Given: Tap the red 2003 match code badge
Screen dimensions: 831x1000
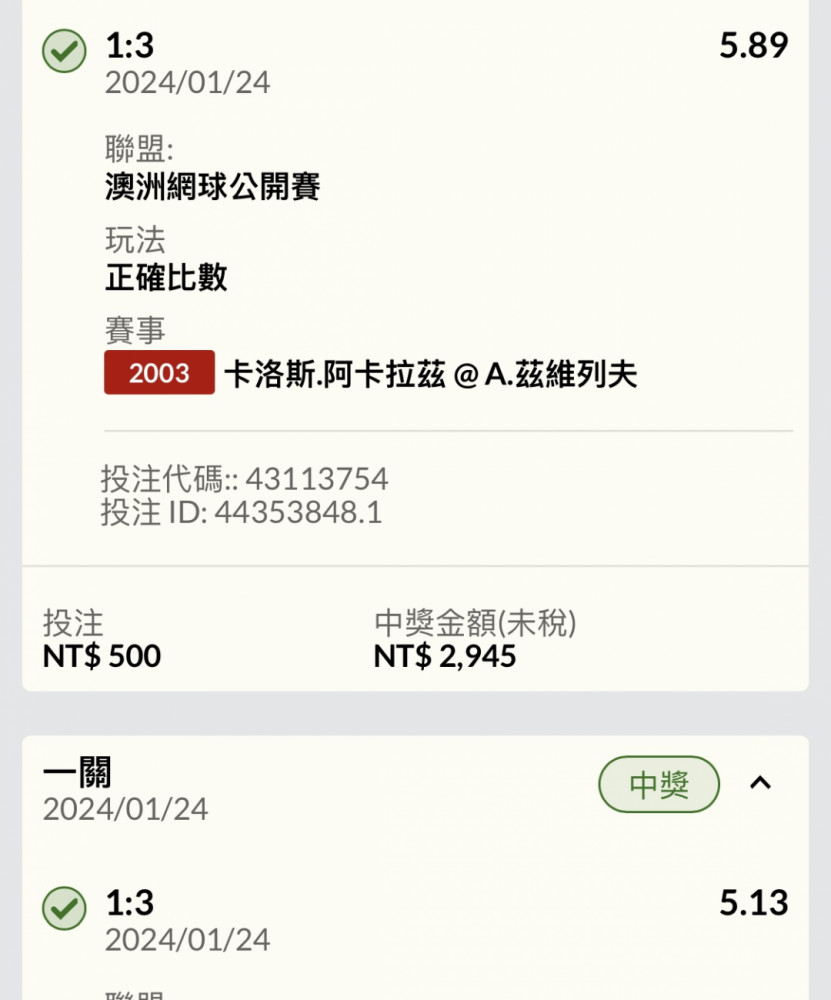Looking at the screenshot, I should [159, 372].
